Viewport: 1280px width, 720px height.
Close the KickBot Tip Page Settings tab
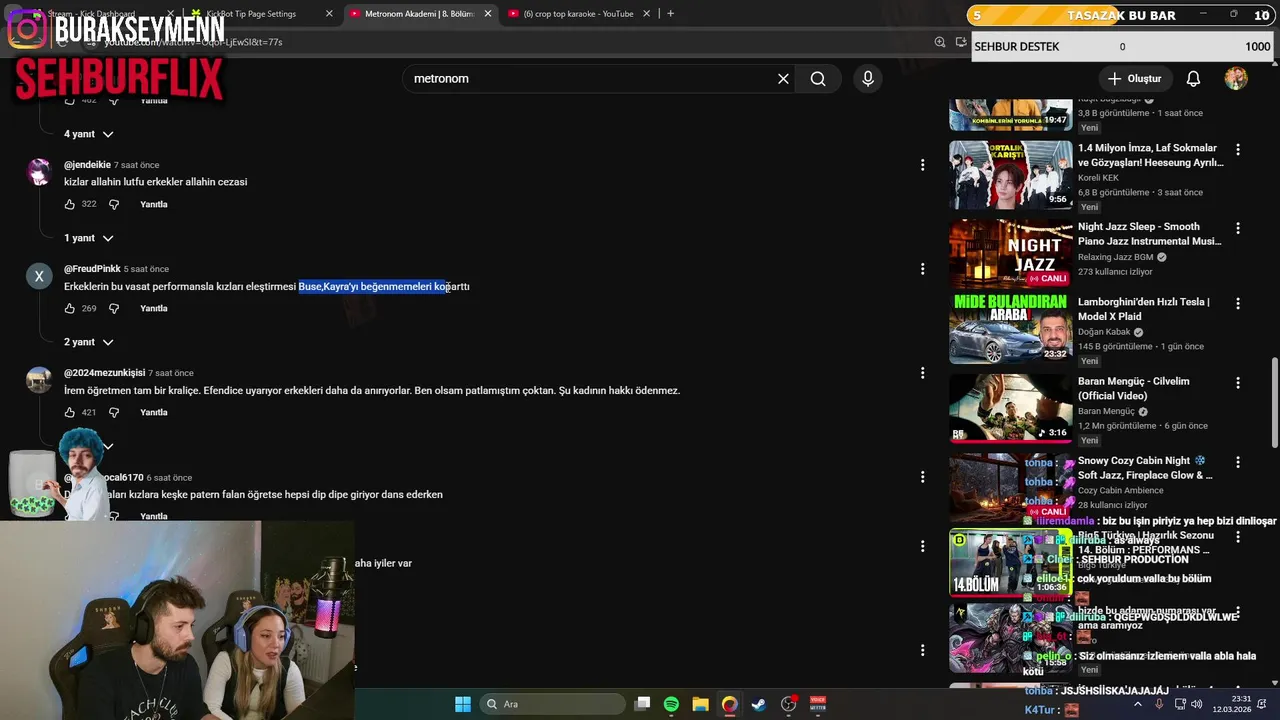point(329,14)
